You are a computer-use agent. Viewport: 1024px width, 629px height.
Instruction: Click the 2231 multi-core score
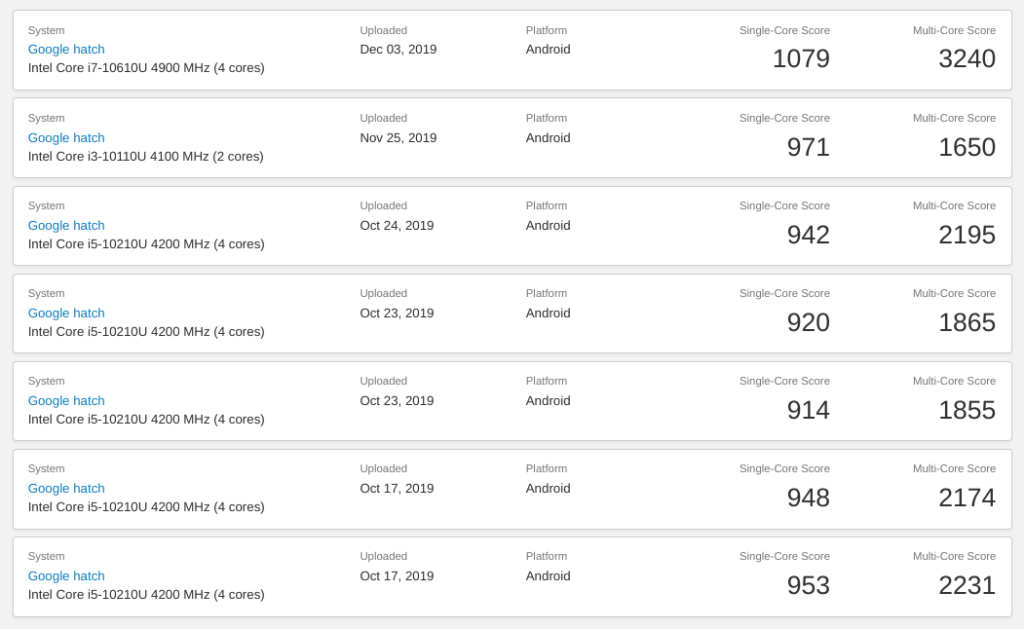point(967,585)
